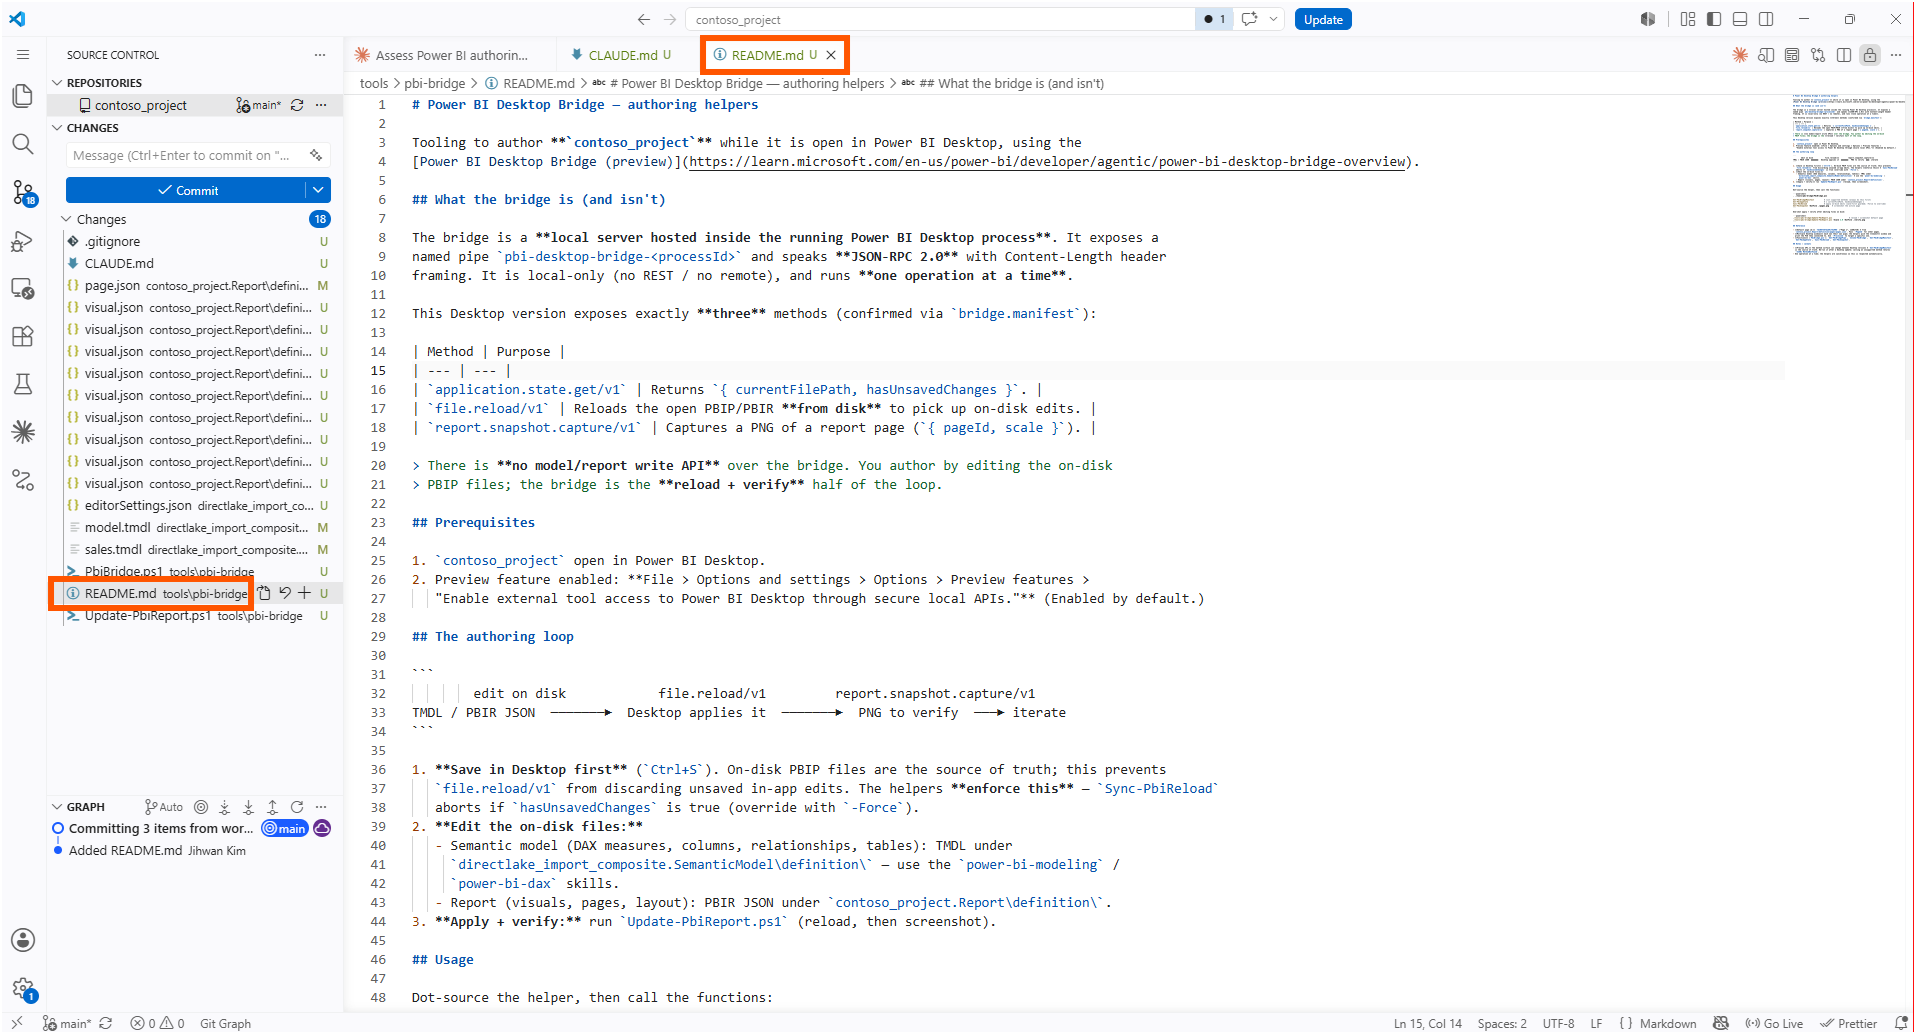1916x1034 pixels.
Task: Click the contoso_project command center search box
Action: coord(939,19)
